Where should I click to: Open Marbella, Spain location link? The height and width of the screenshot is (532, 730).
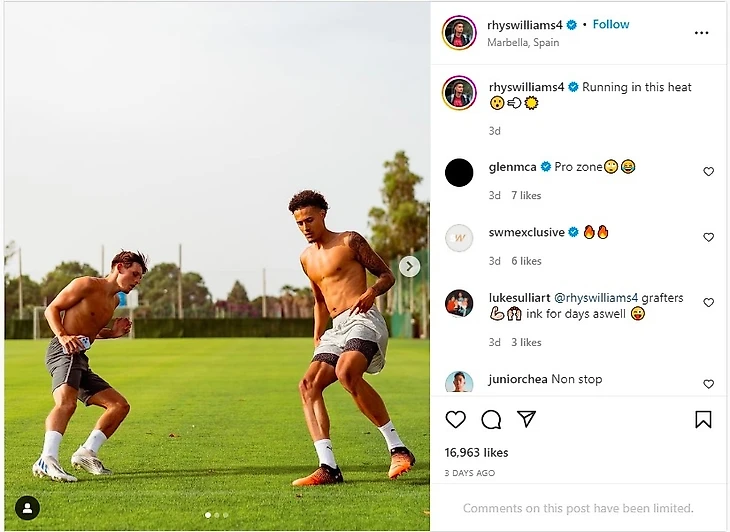click(x=523, y=42)
